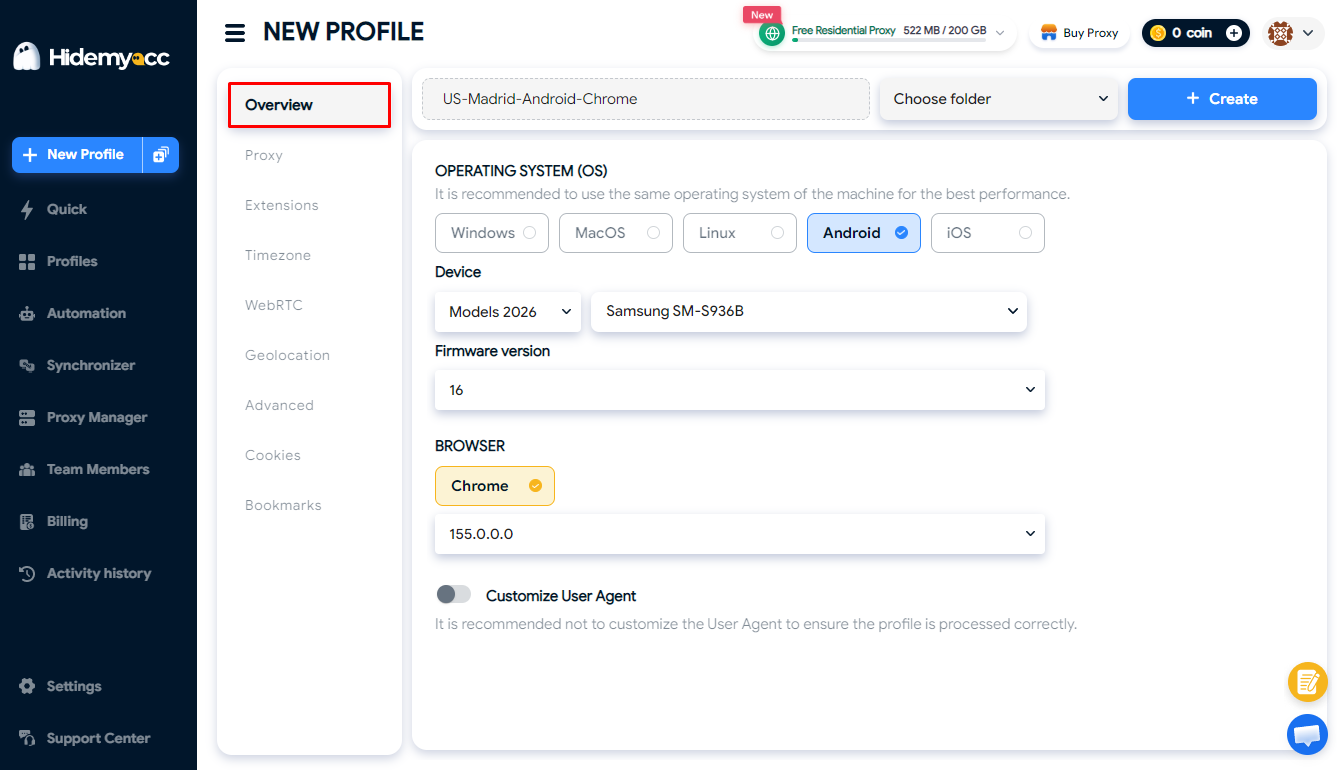Screen dimensions: 1343x770
Task: Expand the Firmware version 16 dropdown
Action: (740, 390)
